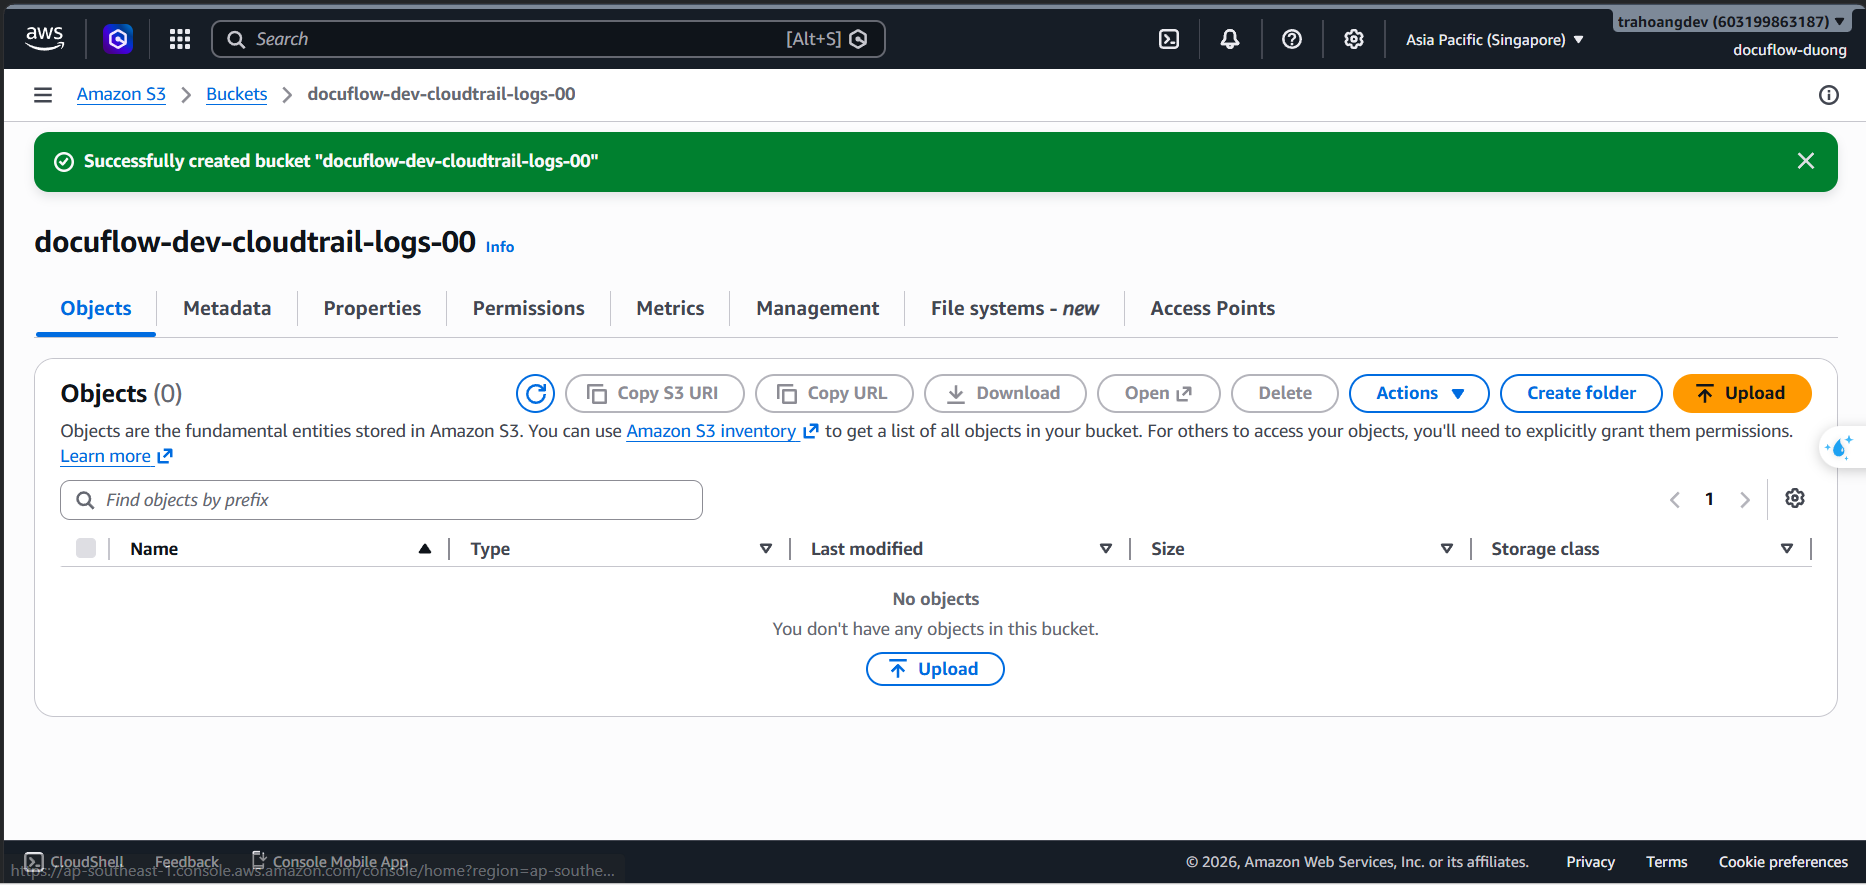Open the Amazon S3 inventory link
This screenshot has height=885, width=1866.
(722, 431)
